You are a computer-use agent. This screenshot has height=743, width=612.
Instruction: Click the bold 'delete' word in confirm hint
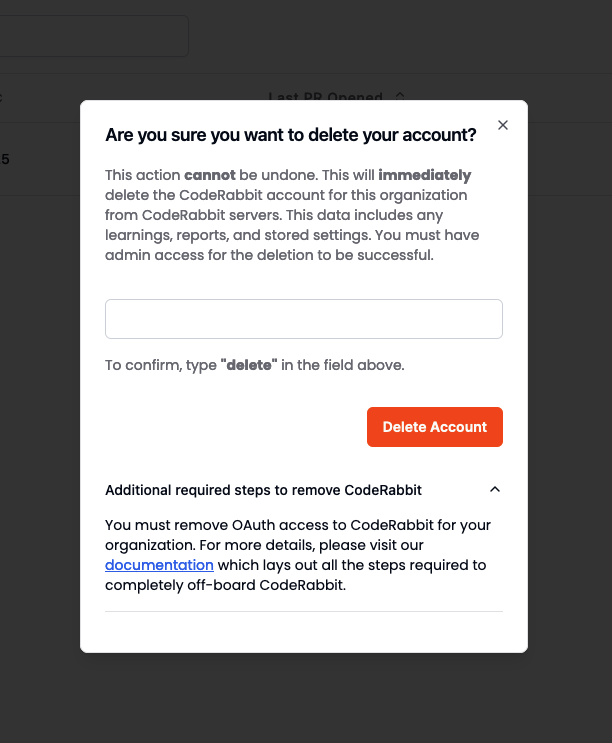[x=249, y=365]
